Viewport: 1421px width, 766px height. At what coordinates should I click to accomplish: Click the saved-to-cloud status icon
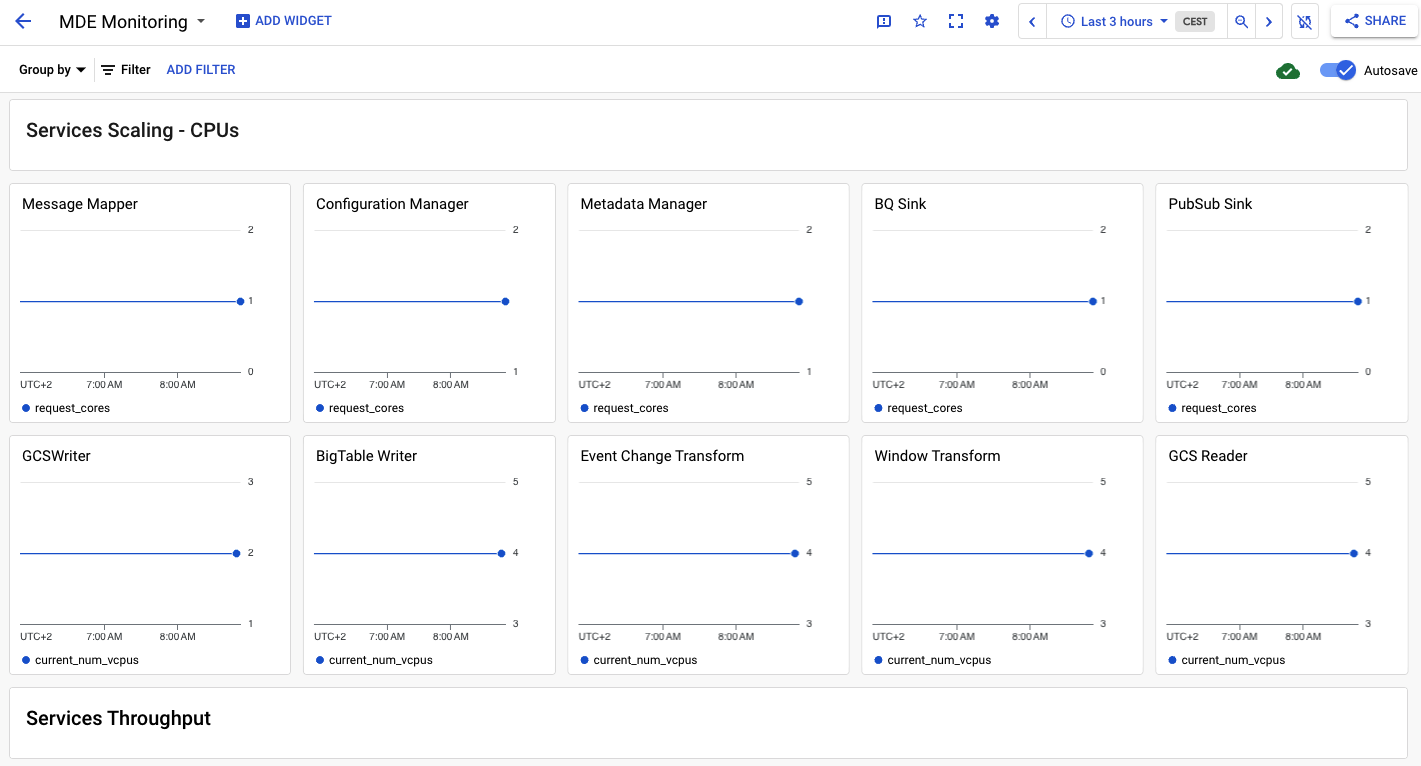click(x=1288, y=70)
